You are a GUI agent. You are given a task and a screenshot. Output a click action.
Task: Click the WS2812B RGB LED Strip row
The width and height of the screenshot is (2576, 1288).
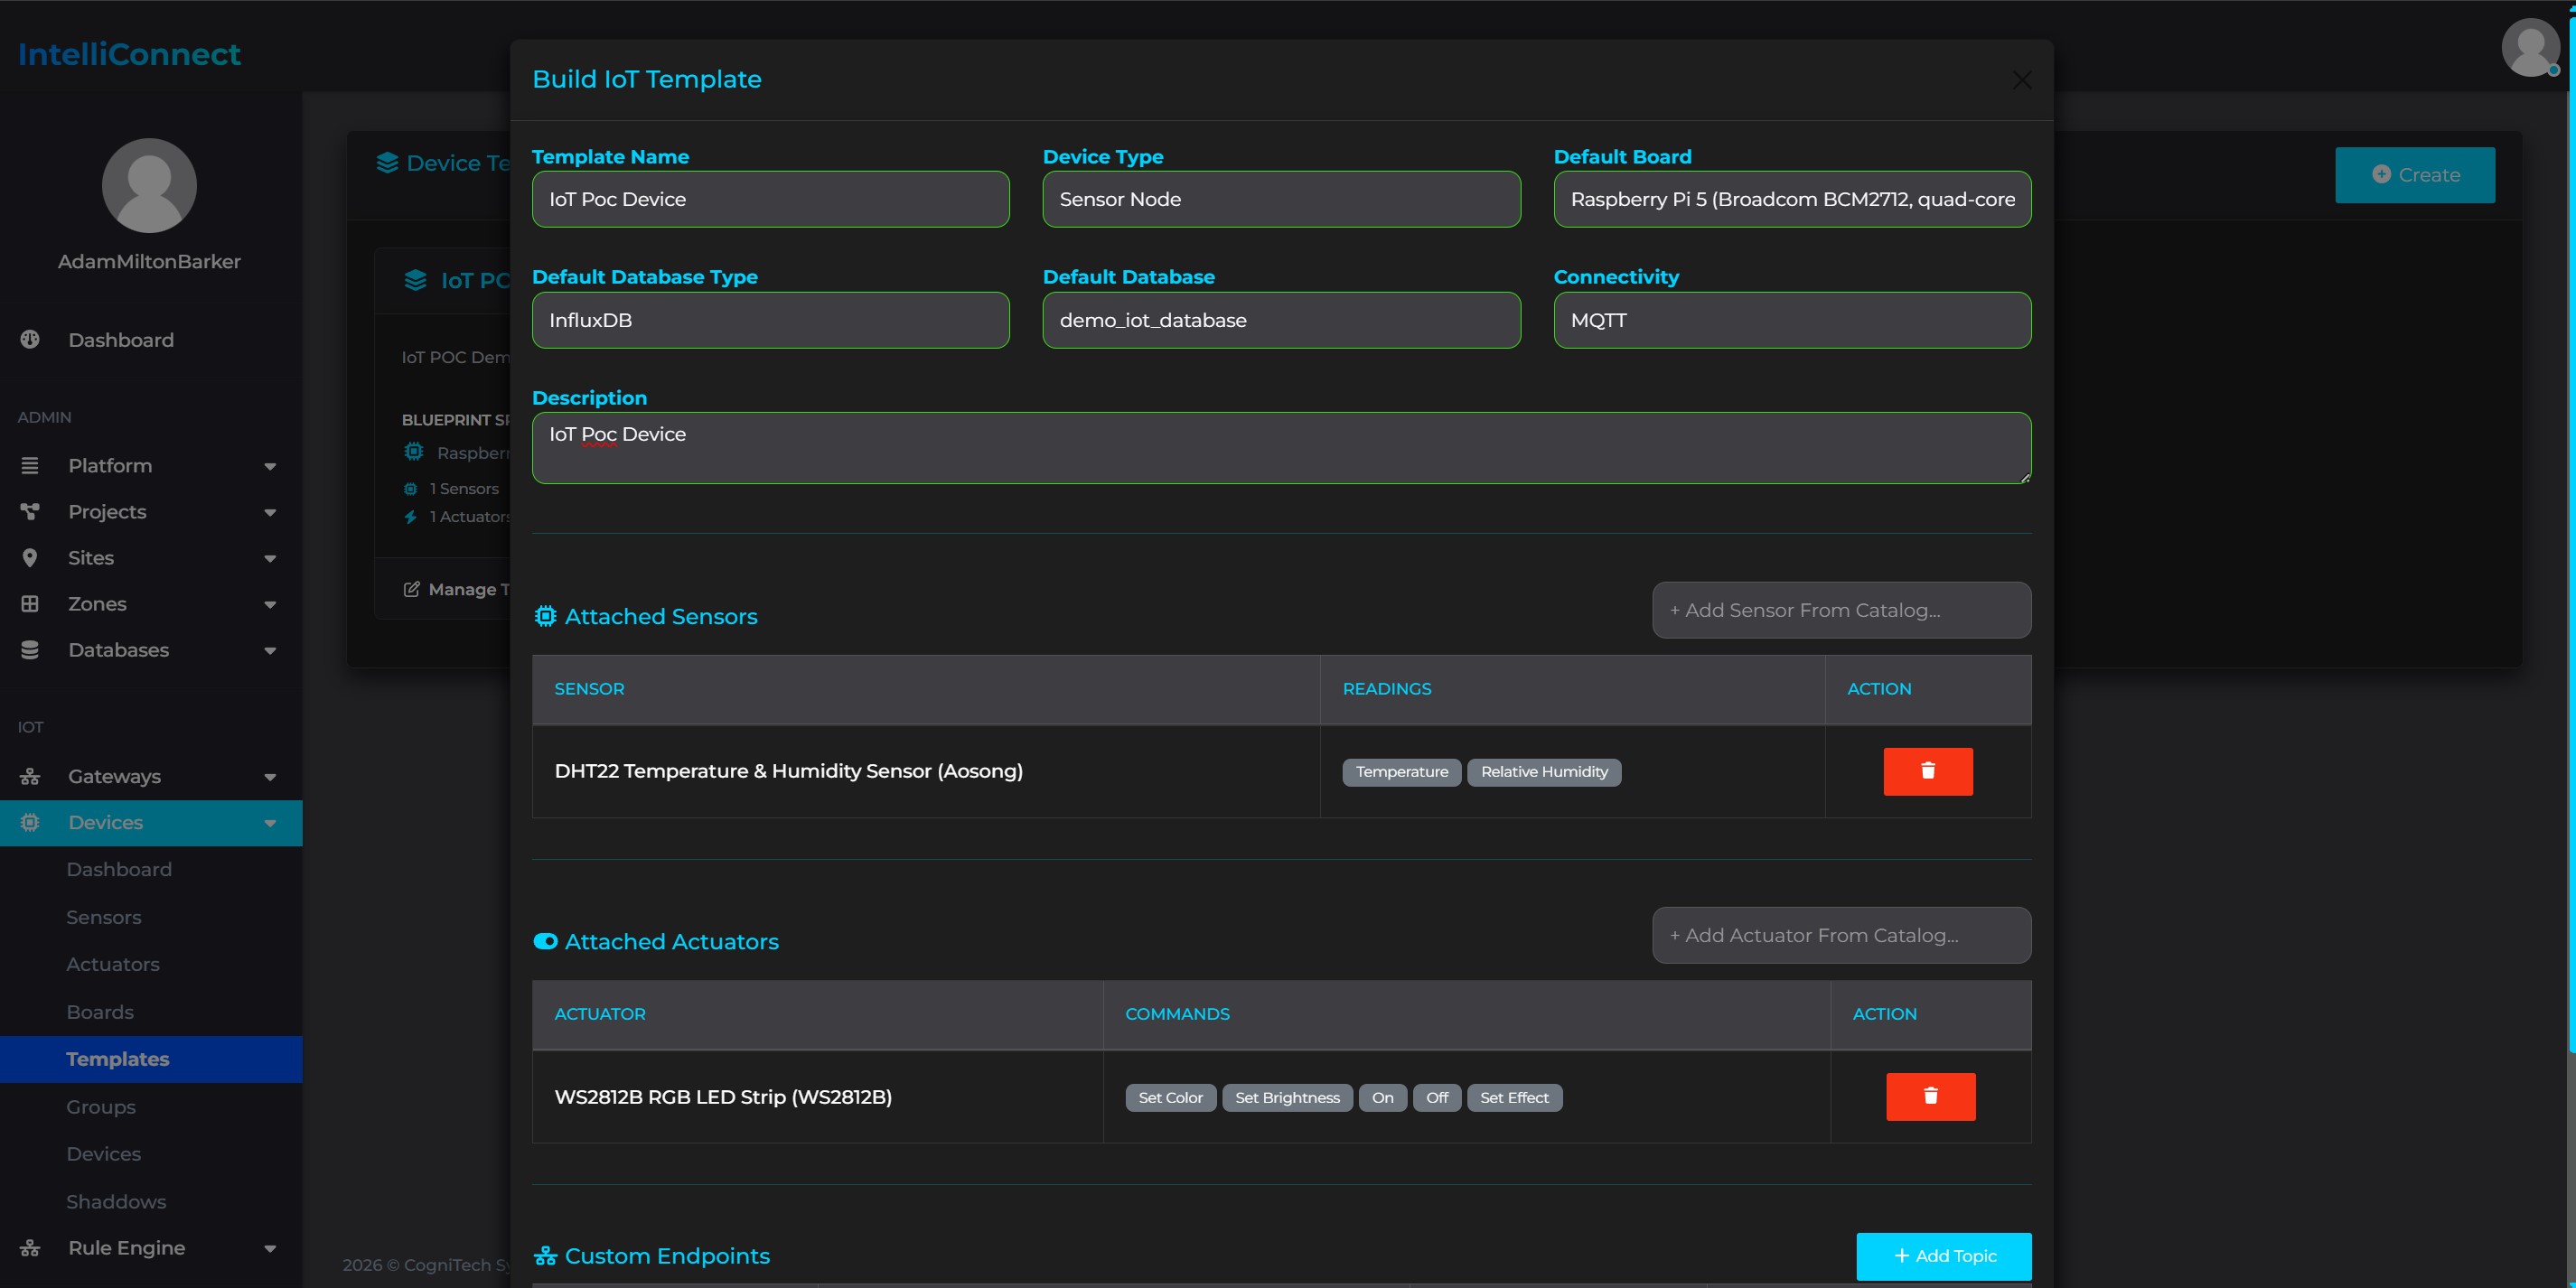(x=1281, y=1097)
